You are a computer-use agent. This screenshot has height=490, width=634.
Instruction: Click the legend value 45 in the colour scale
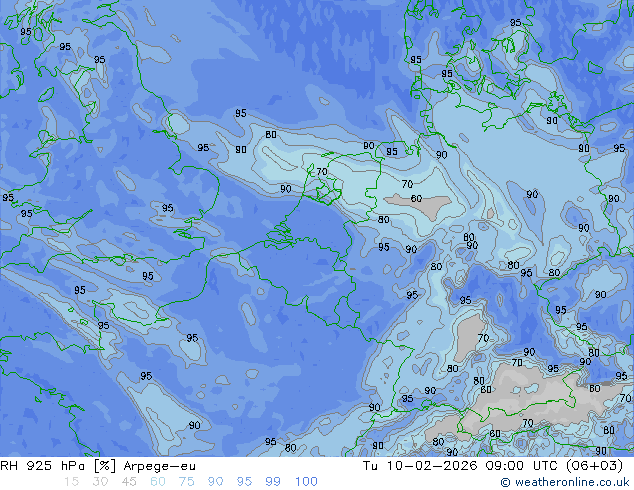coord(129,482)
